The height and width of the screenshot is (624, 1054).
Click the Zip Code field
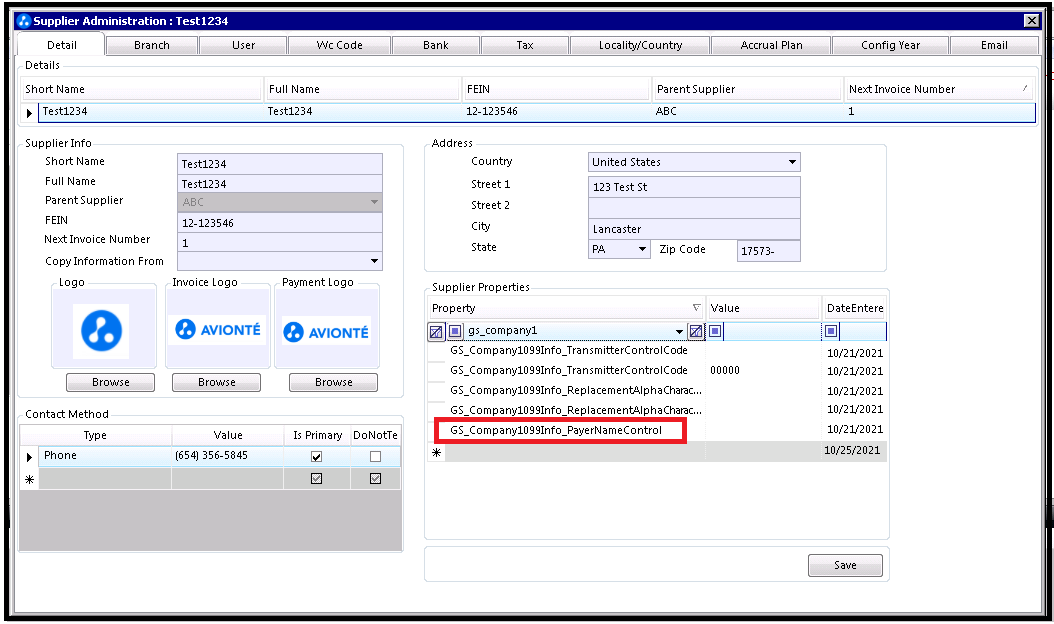click(768, 251)
